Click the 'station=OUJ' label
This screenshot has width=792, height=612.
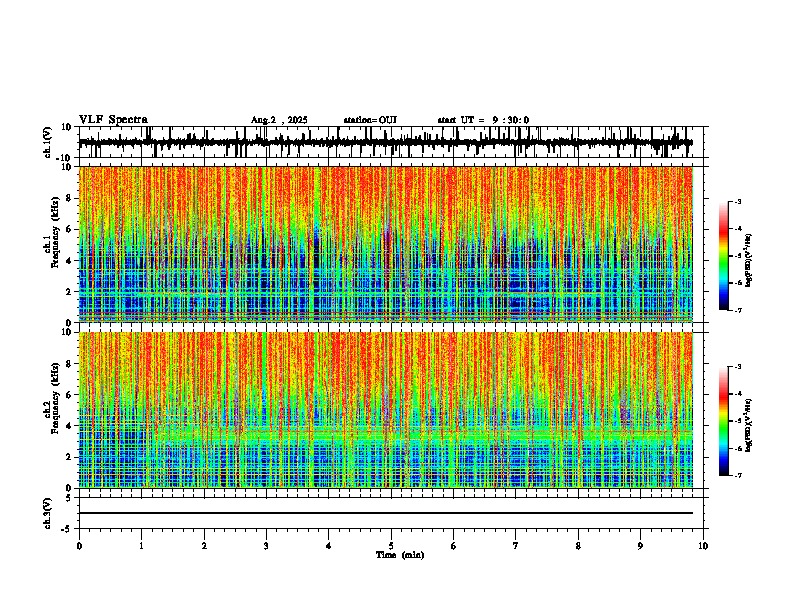click(x=370, y=120)
